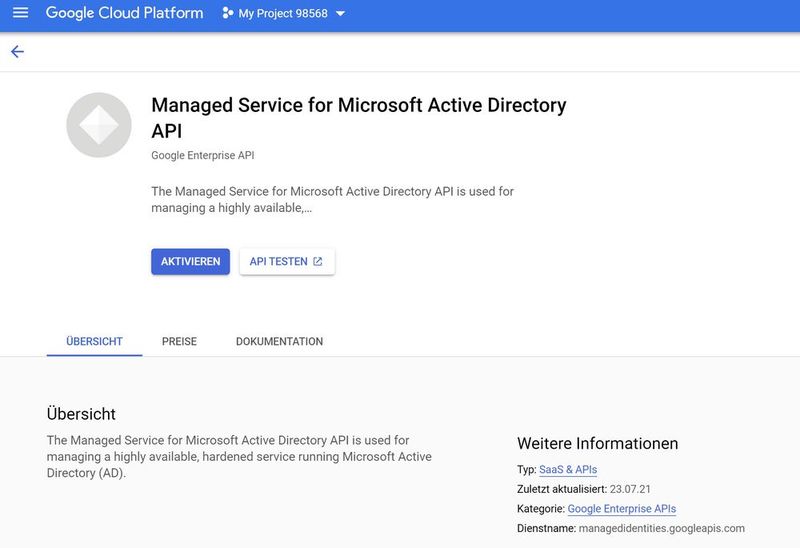Screen dimensions: 800x548
Task: Click the project hexagon icon
Action: [228, 13]
